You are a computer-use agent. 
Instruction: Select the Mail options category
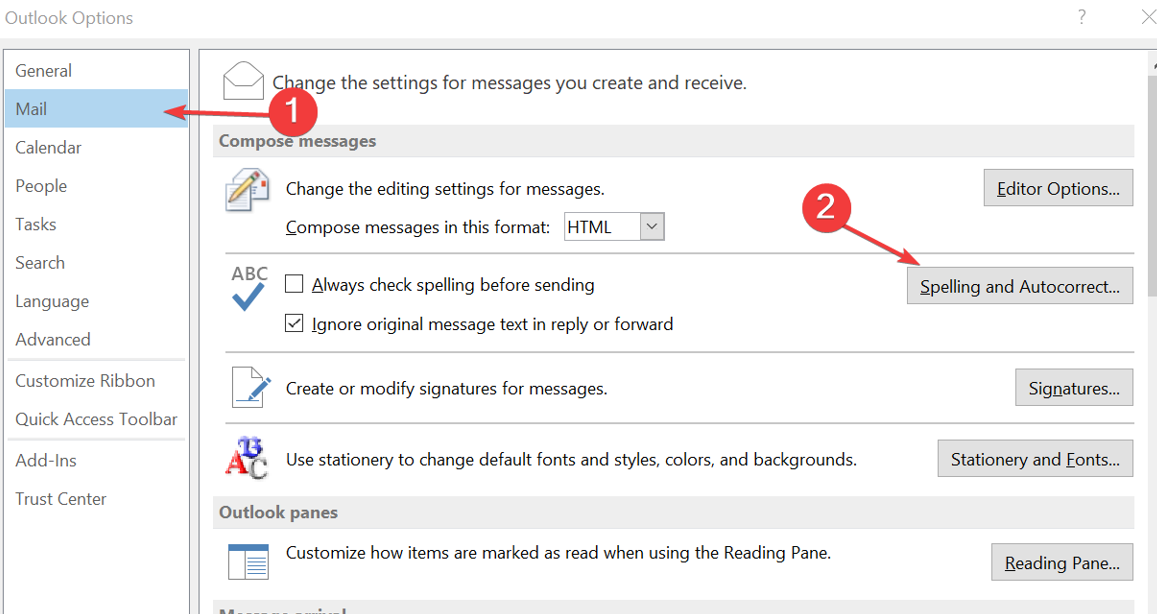[96, 108]
